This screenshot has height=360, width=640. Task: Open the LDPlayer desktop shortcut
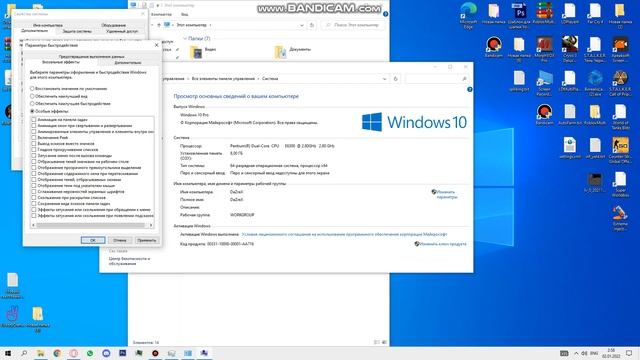[x=569, y=13]
